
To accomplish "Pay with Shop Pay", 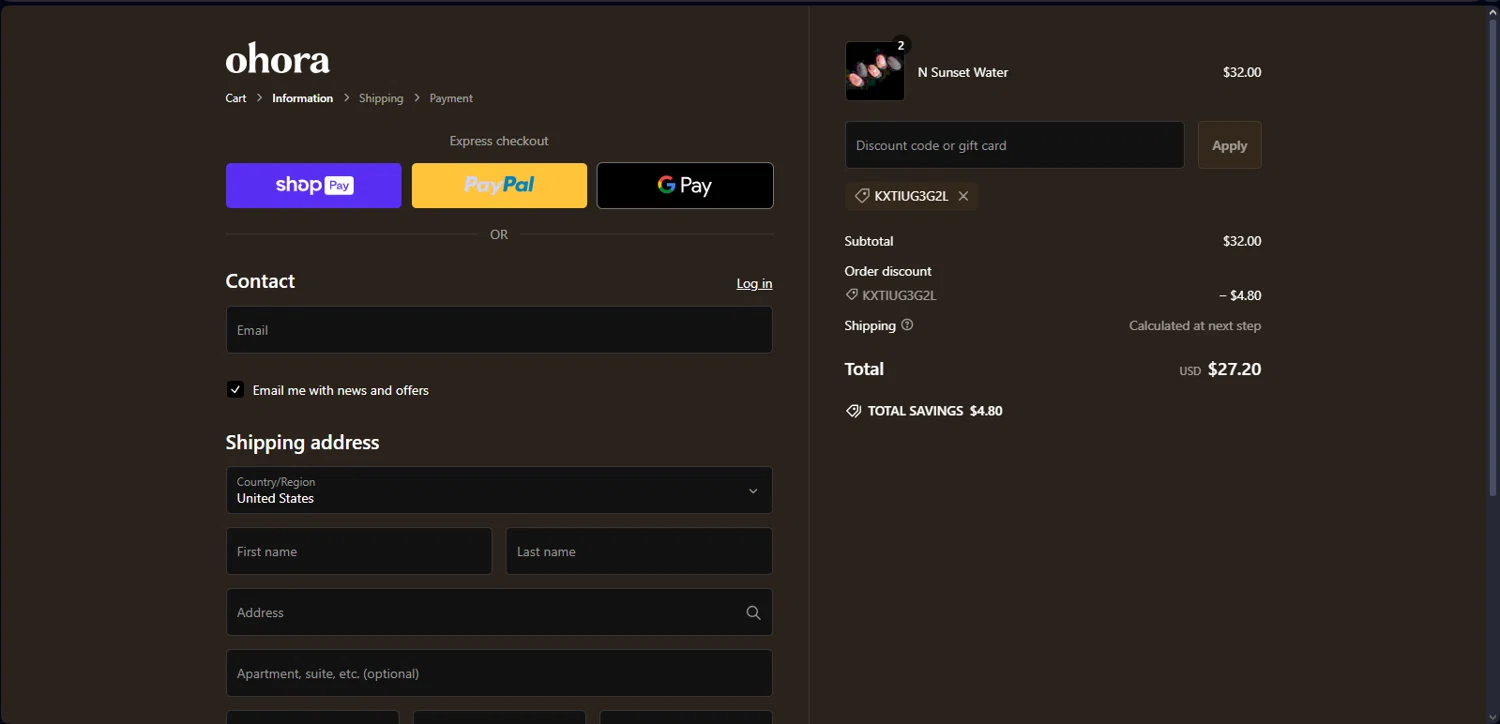I will tap(313, 186).
